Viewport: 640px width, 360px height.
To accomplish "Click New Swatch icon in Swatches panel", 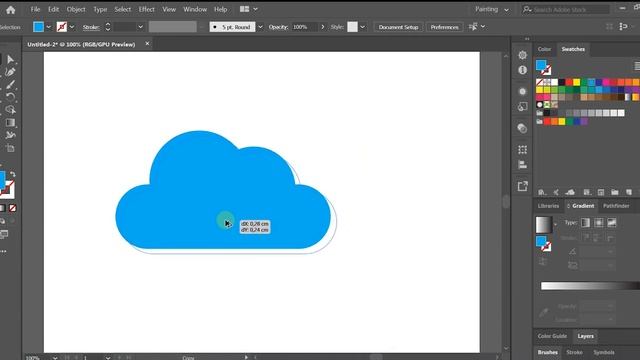I will coord(629,192).
